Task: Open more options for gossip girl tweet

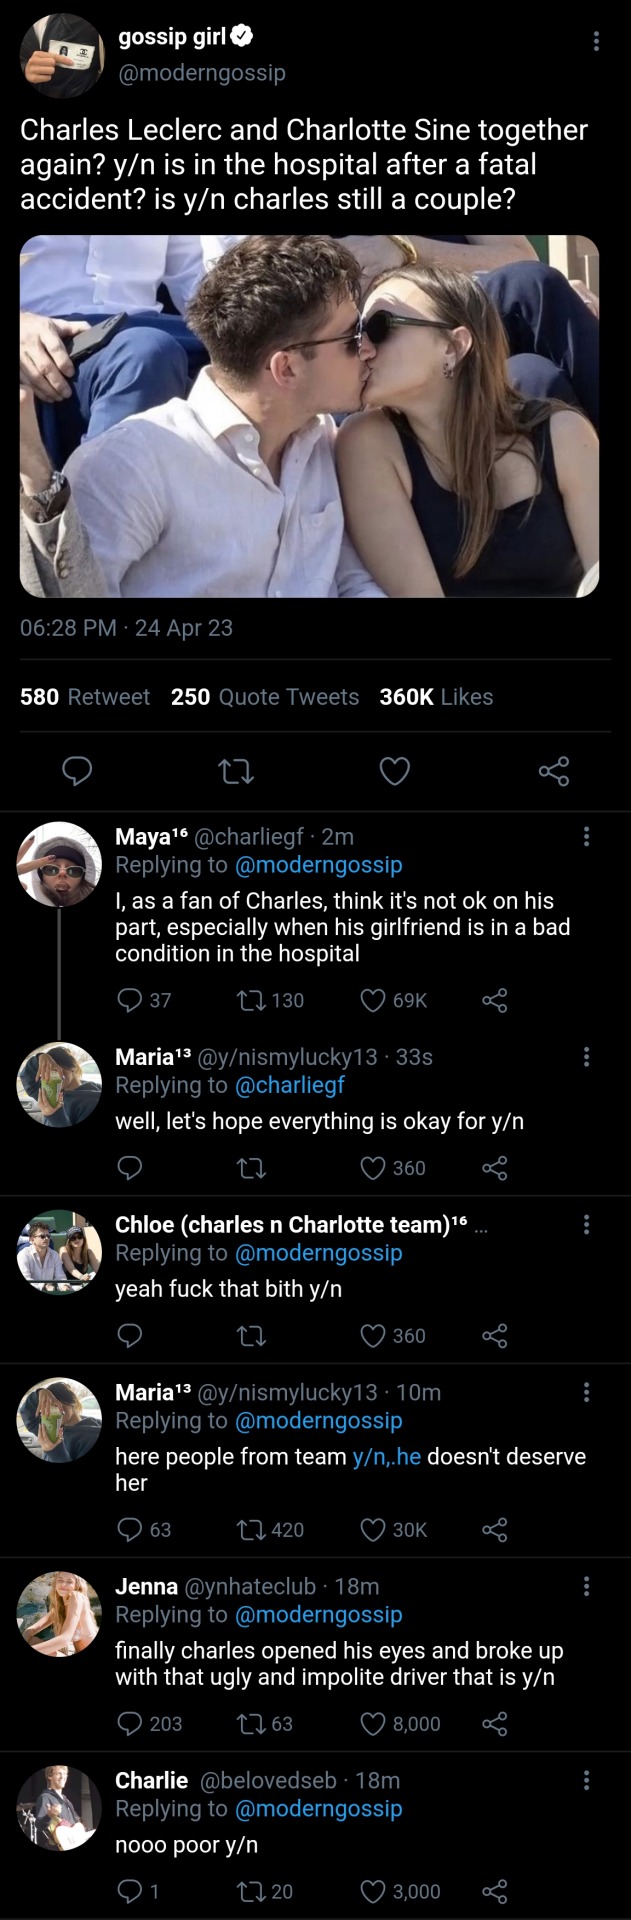Action: (596, 41)
